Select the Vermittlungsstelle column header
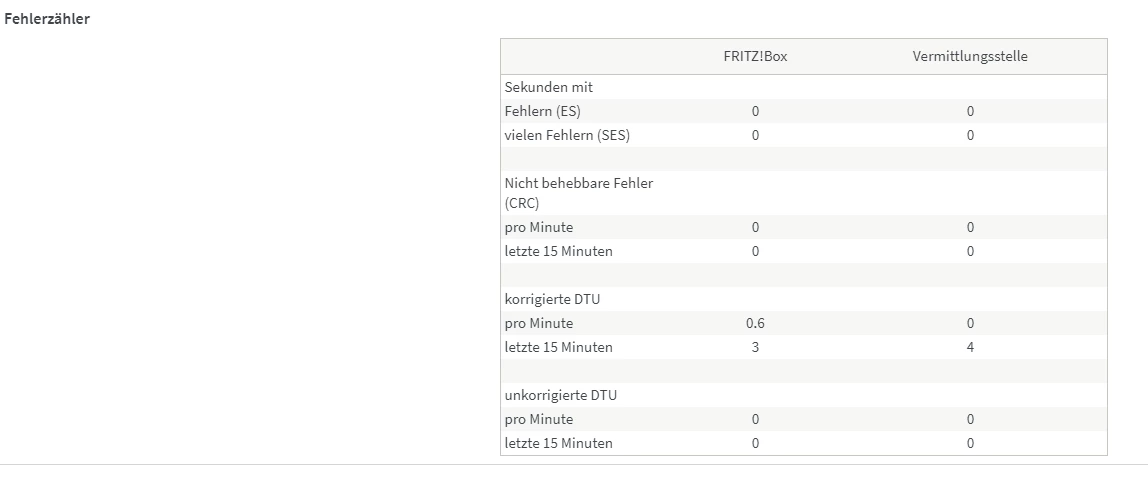The width and height of the screenshot is (1148, 485). [x=970, y=56]
